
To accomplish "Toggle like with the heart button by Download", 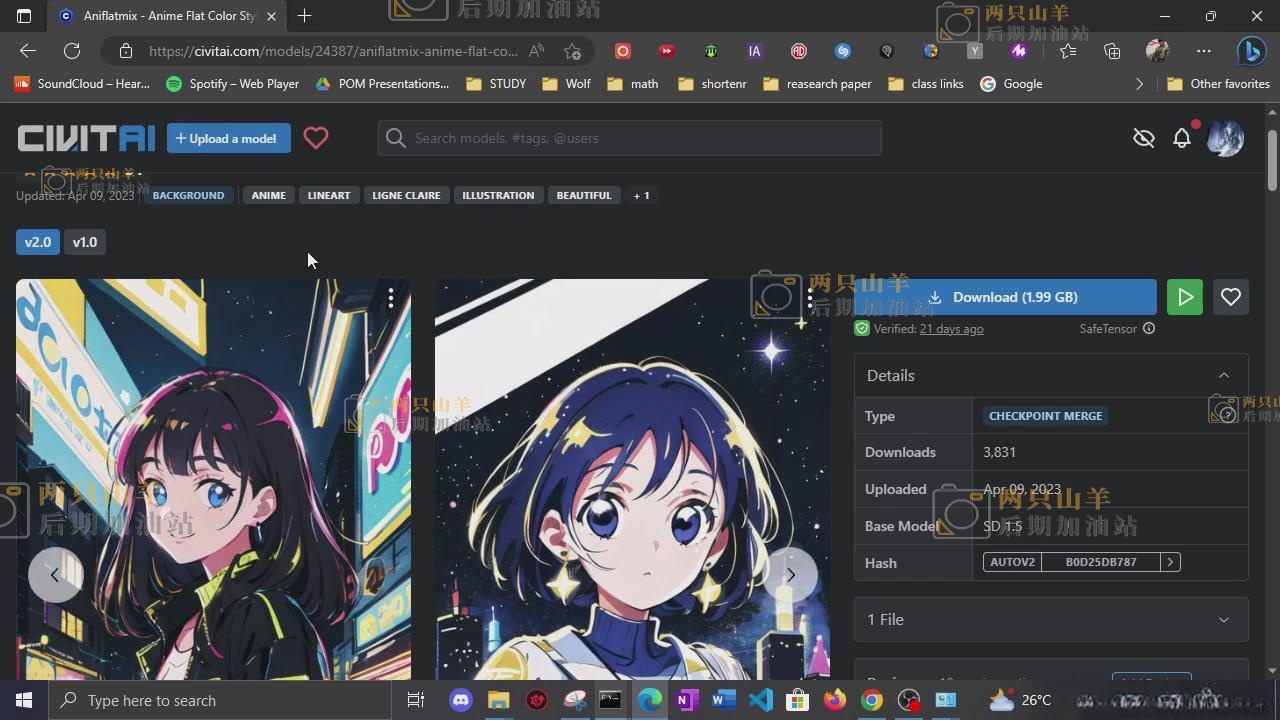I will click(1231, 297).
